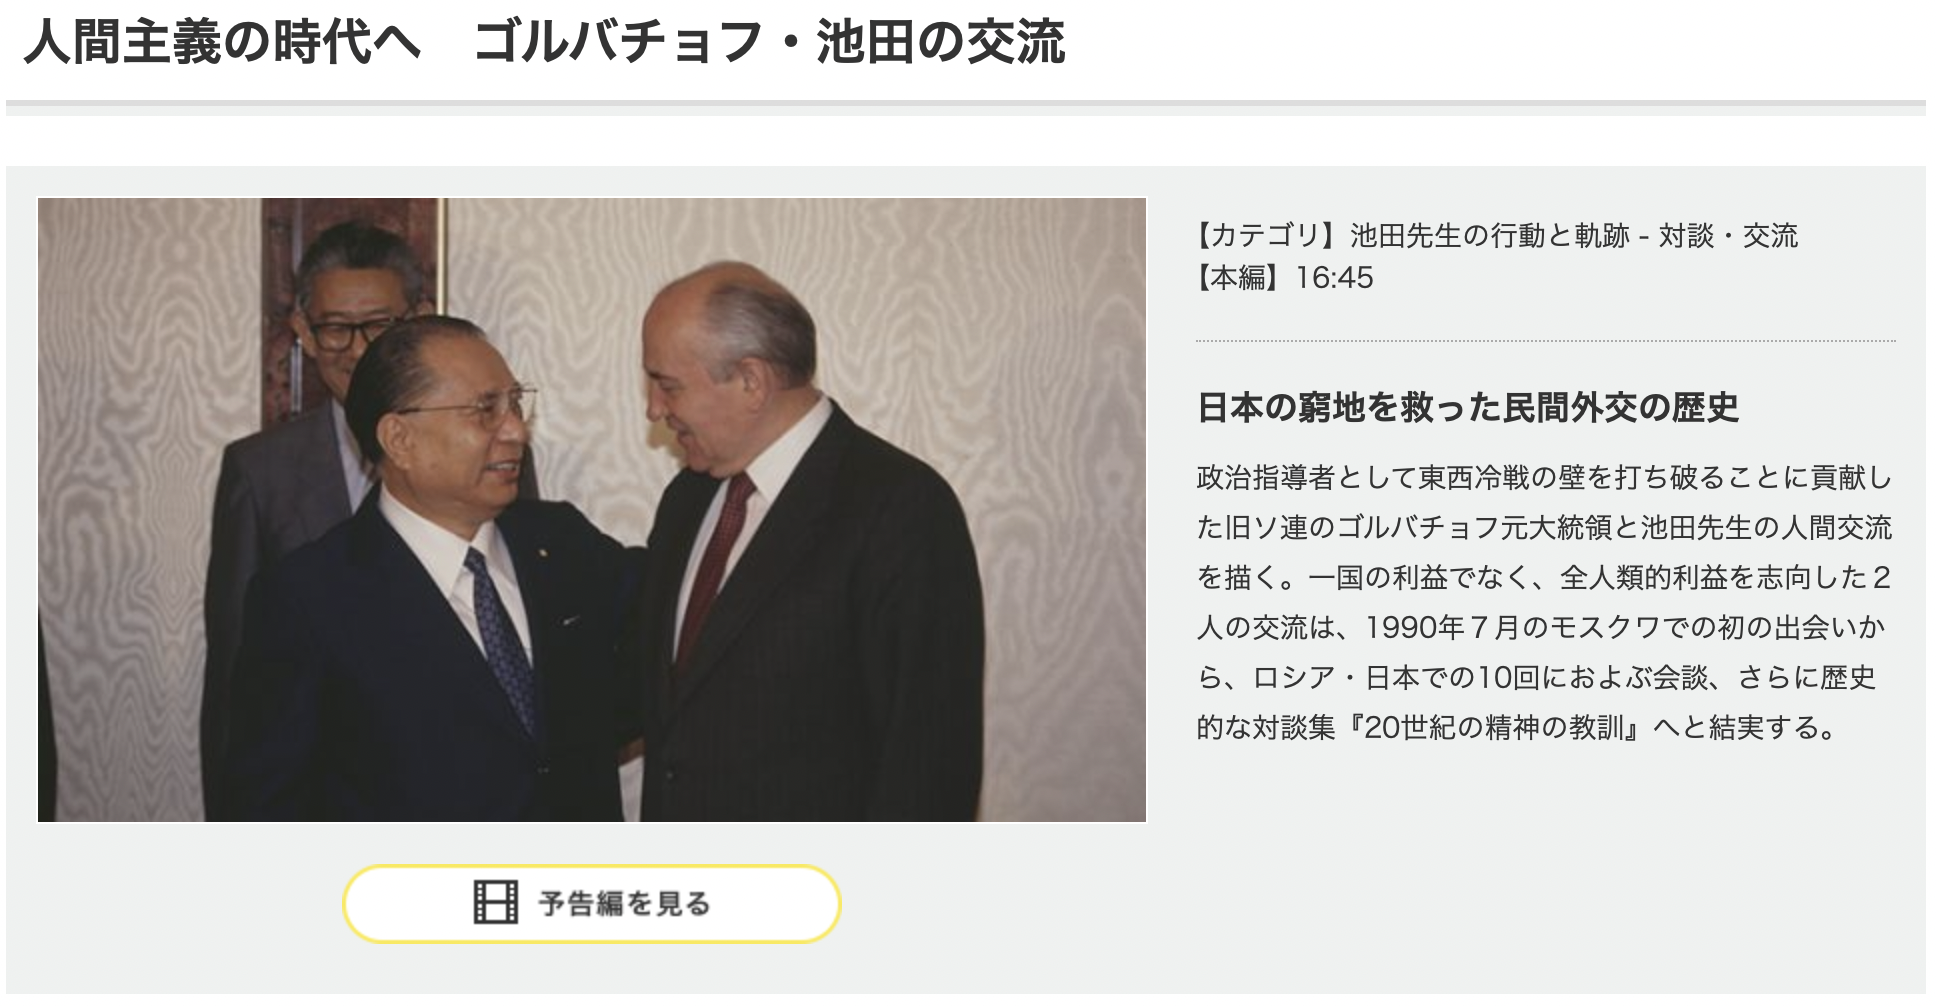
Task: Click the red tie in the photo
Action: [x=714, y=562]
